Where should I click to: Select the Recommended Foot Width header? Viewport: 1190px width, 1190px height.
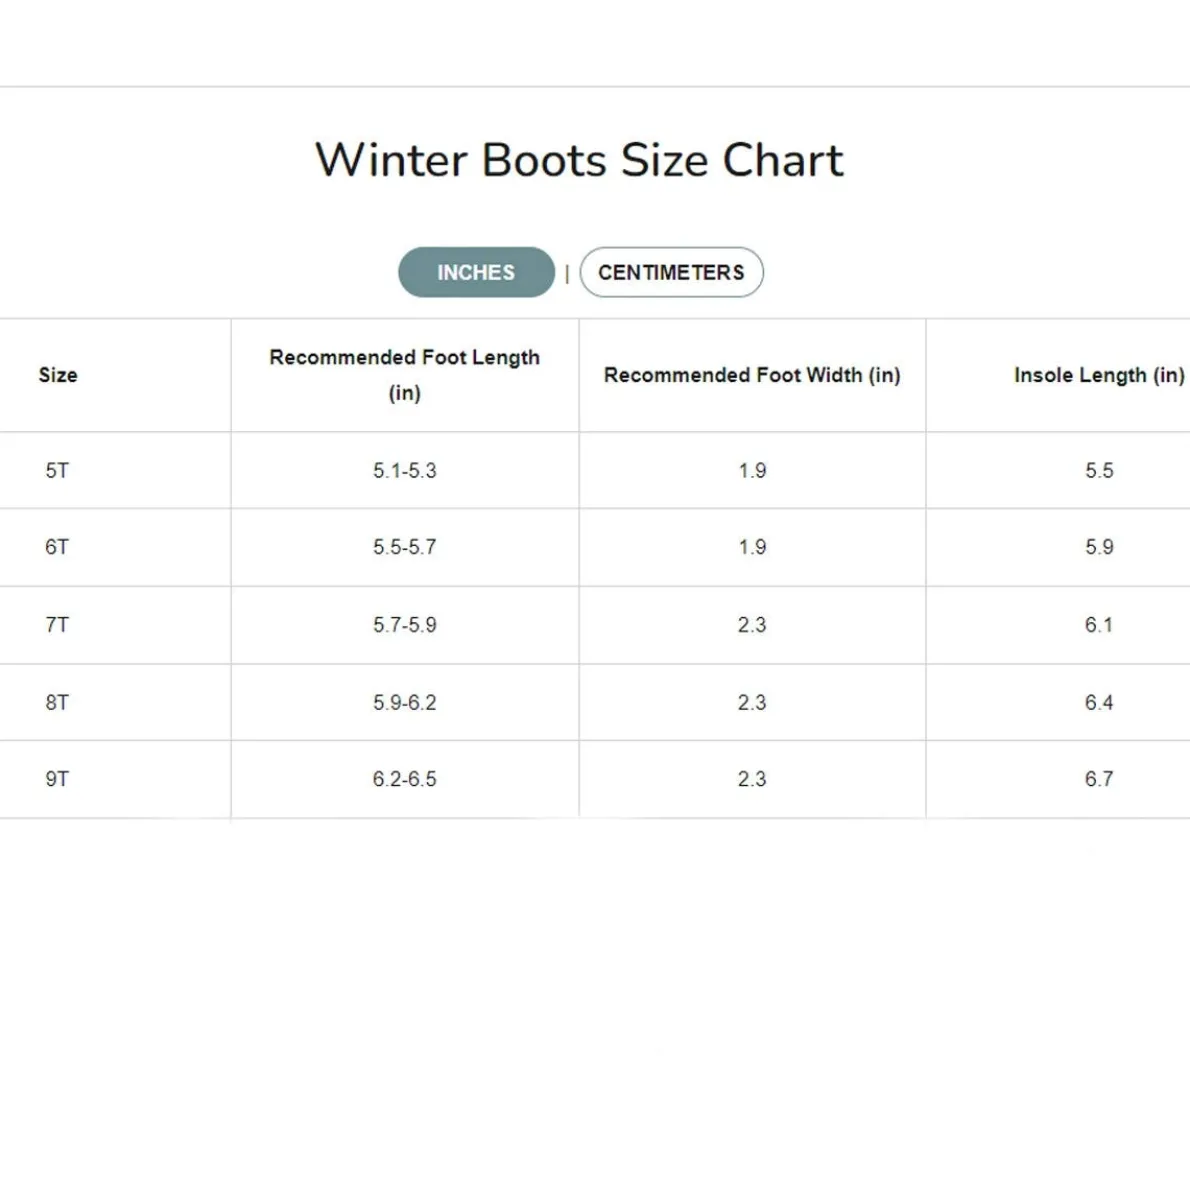(x=752, y=375)
